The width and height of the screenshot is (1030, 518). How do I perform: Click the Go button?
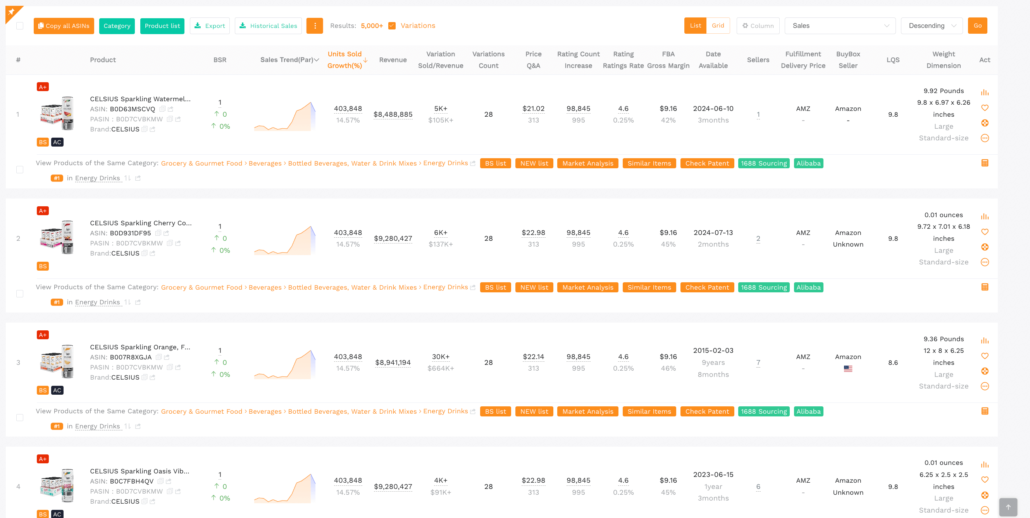pyautogui.click(x=977, y=26)
